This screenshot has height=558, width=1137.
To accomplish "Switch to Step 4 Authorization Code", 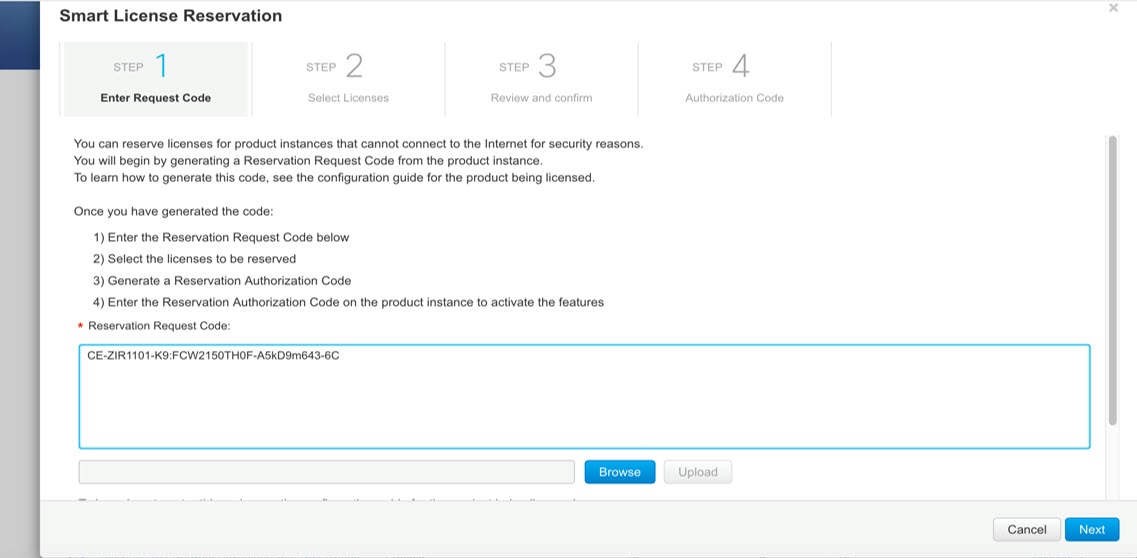I will (x=734, y=79).
